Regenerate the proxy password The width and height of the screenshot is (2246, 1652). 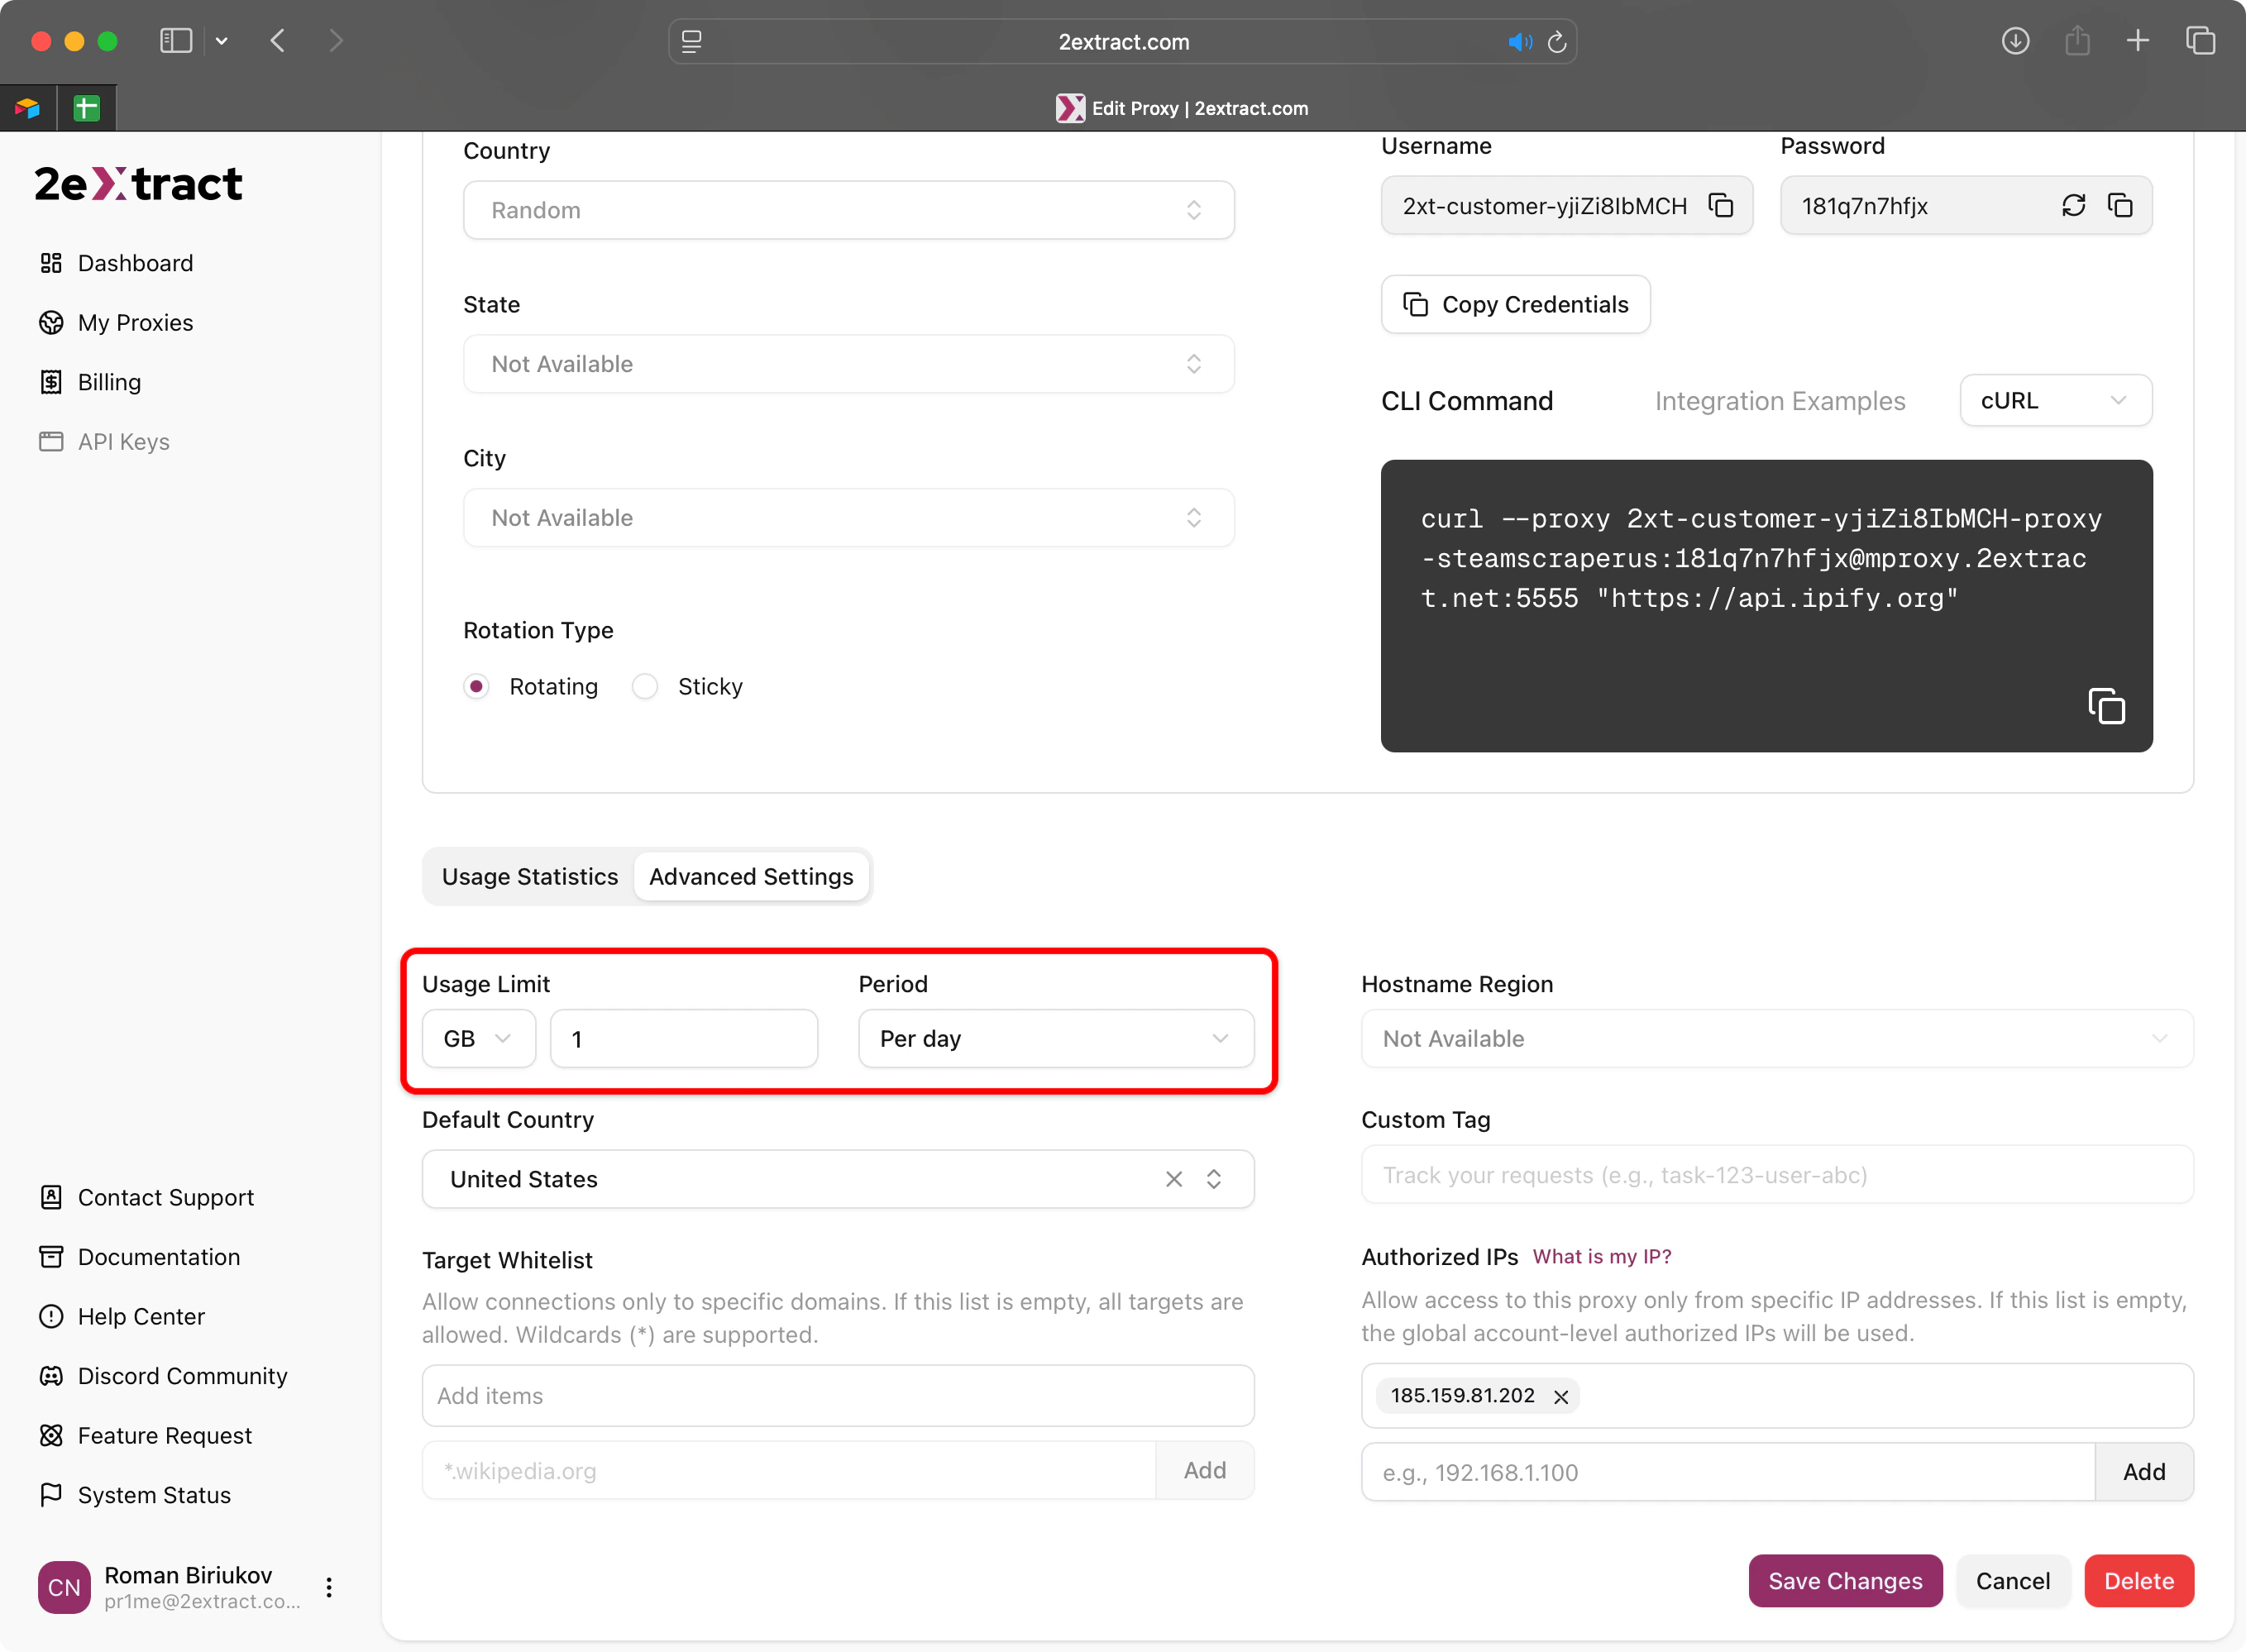coord(2073,205)
